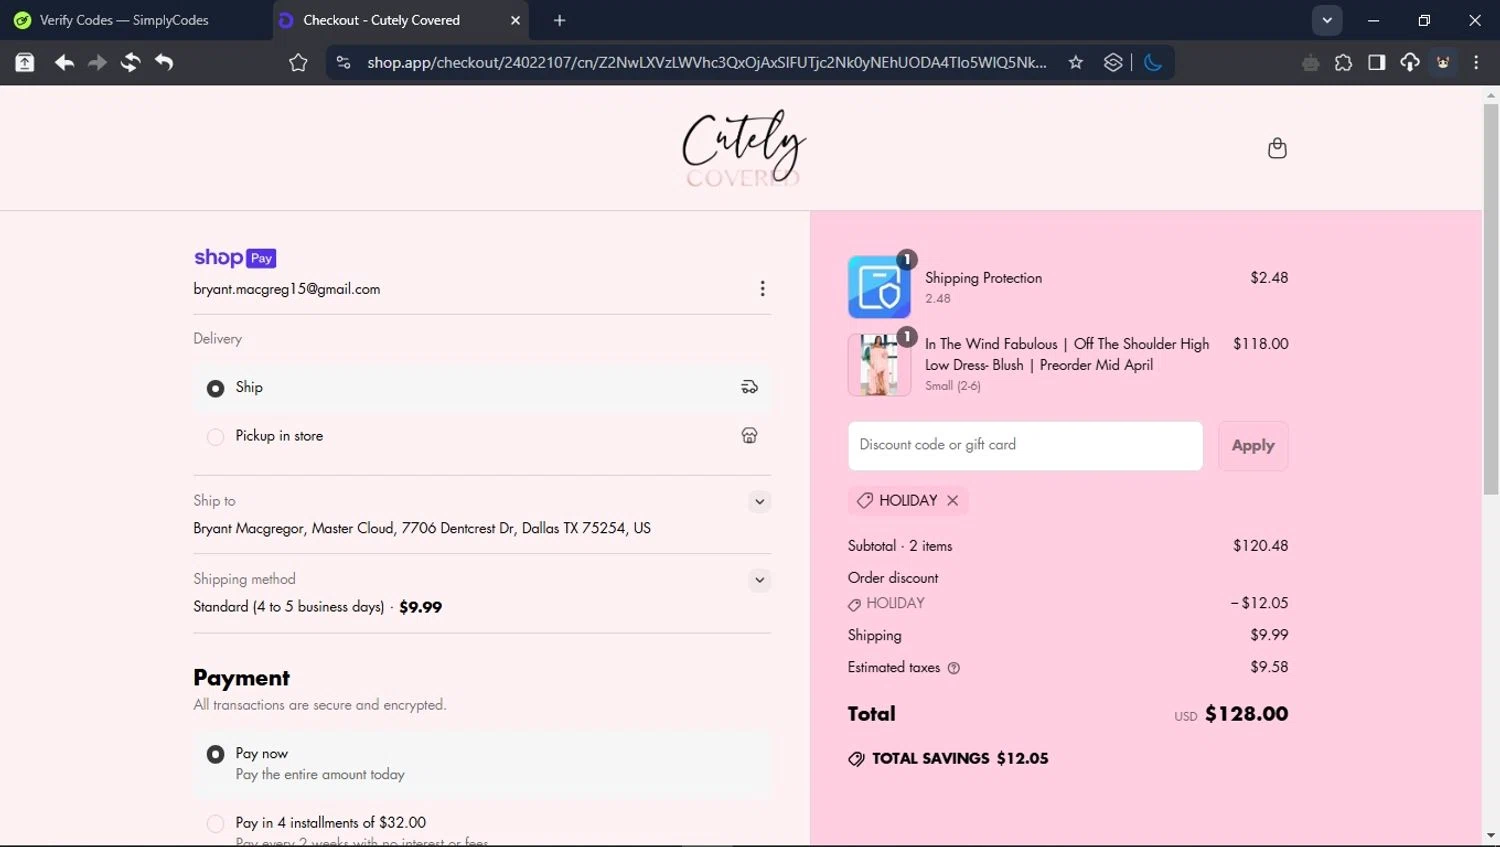The image size is (1500, 847).
Task: Remove the HOLIDAY discount code
Action: click(x=953, y=500)
